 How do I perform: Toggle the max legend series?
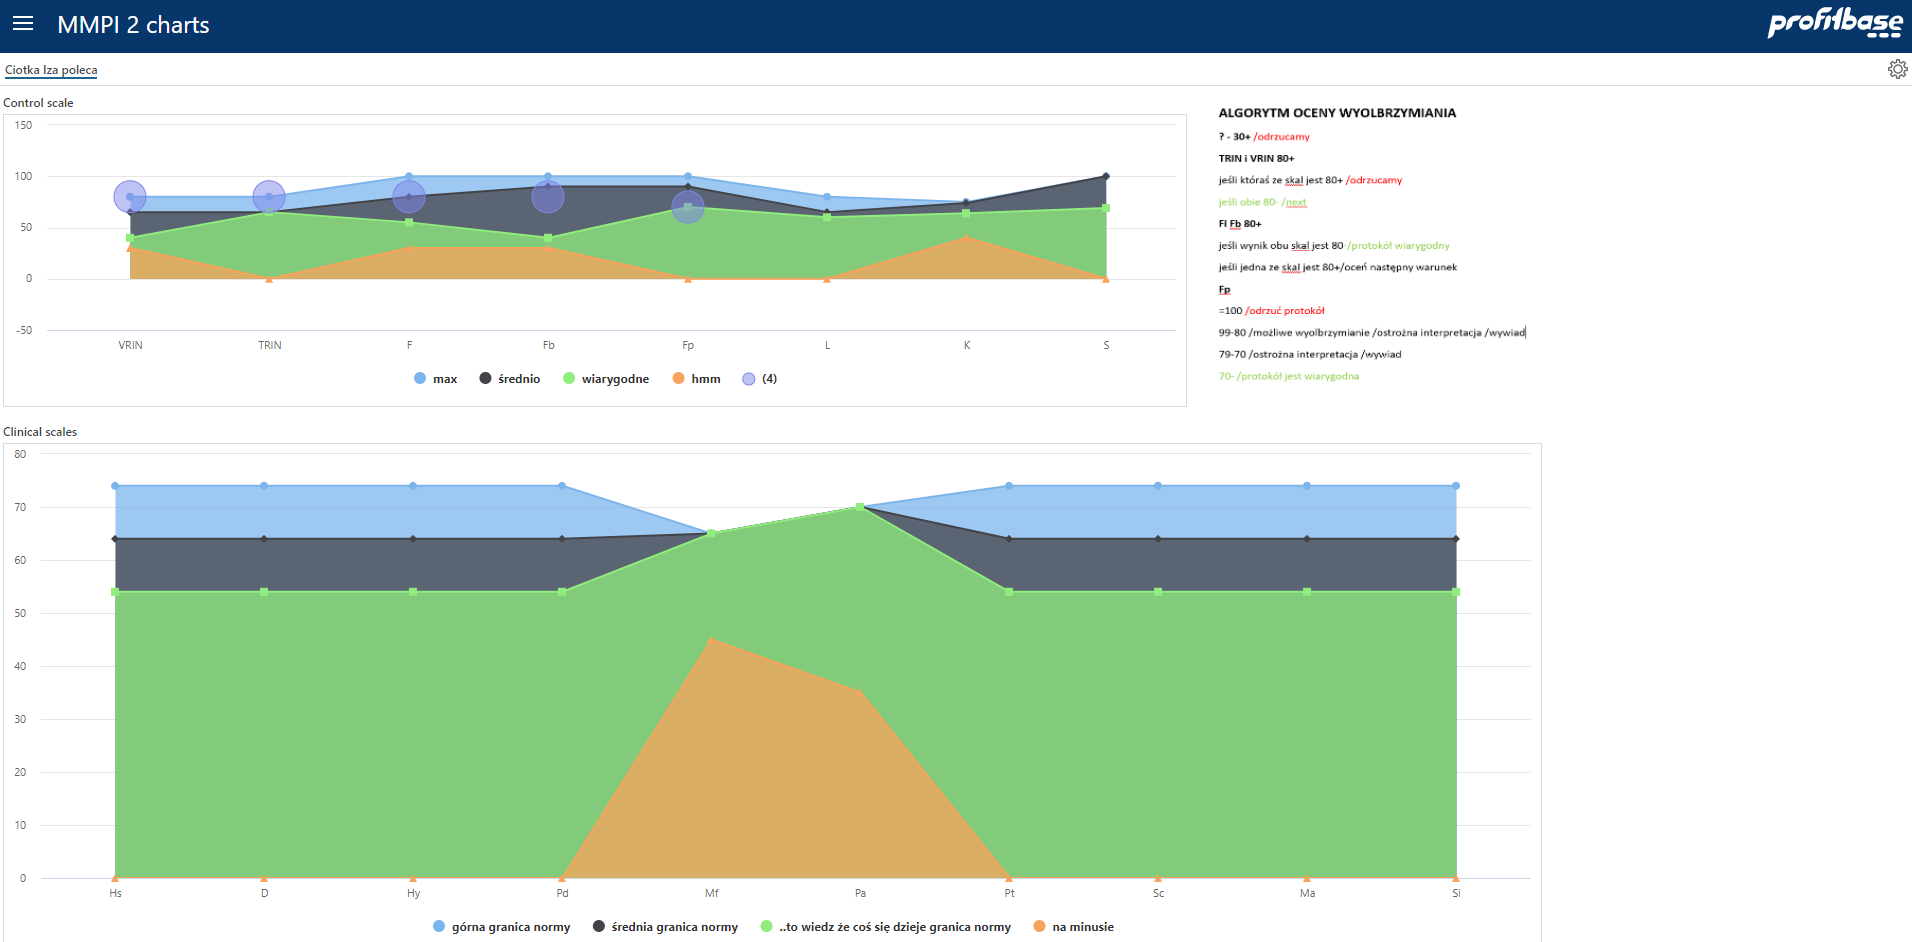[435, 379]
